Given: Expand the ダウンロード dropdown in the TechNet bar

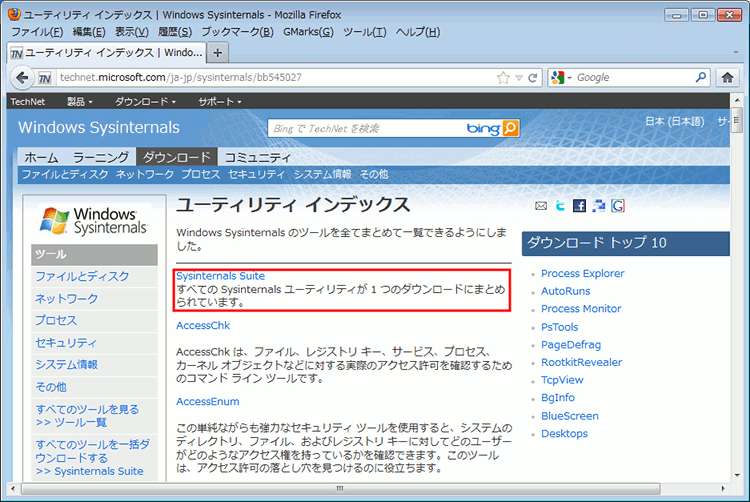Looking at the screenshot, I should (145, 101).
